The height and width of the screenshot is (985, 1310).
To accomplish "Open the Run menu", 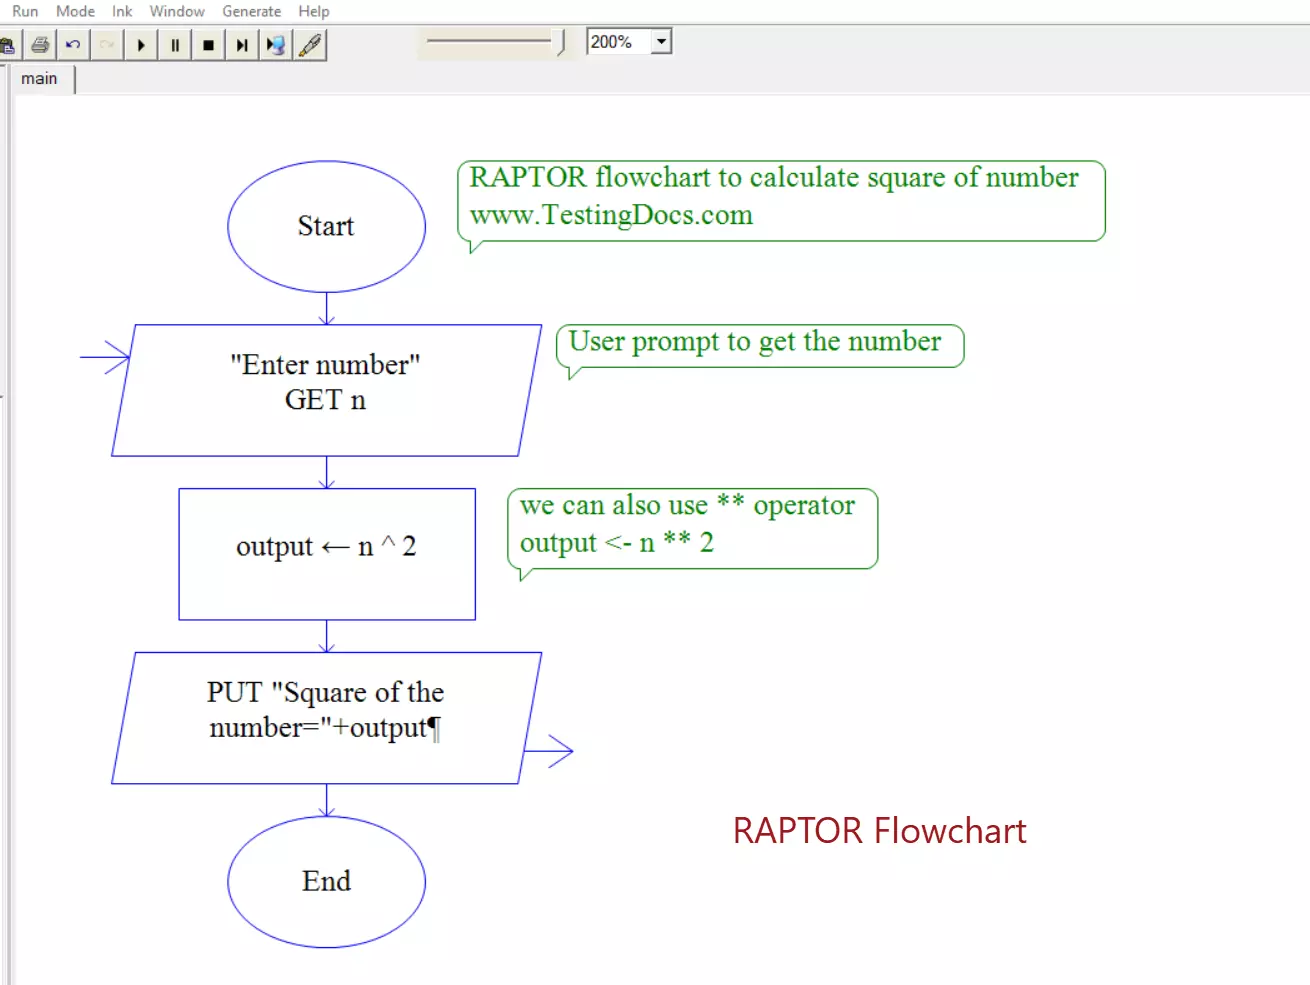I will click(25, 11).
